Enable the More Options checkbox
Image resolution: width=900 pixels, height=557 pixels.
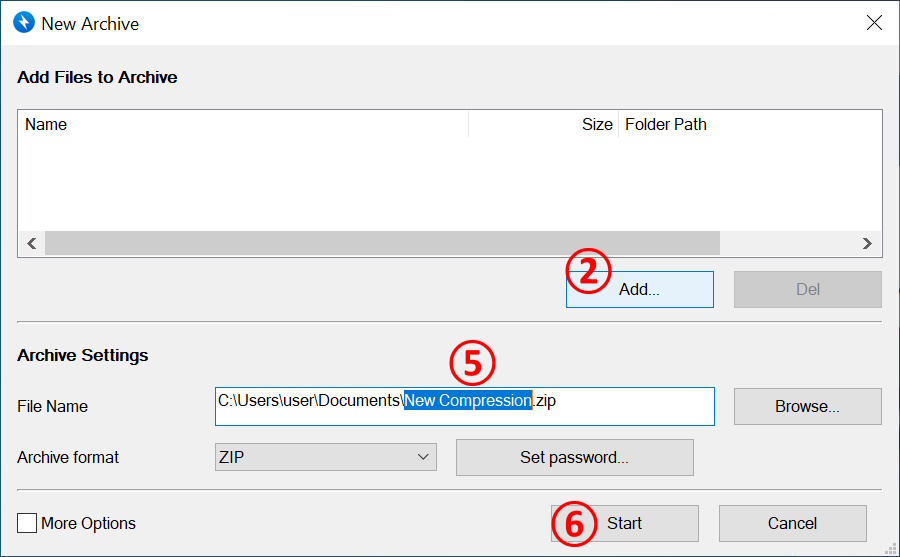27,523
